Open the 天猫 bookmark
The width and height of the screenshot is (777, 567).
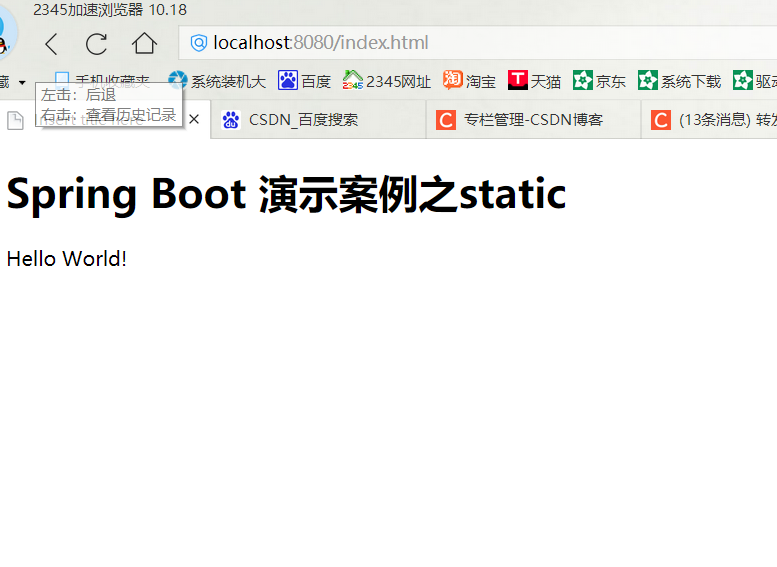click(x=534, y=80)
